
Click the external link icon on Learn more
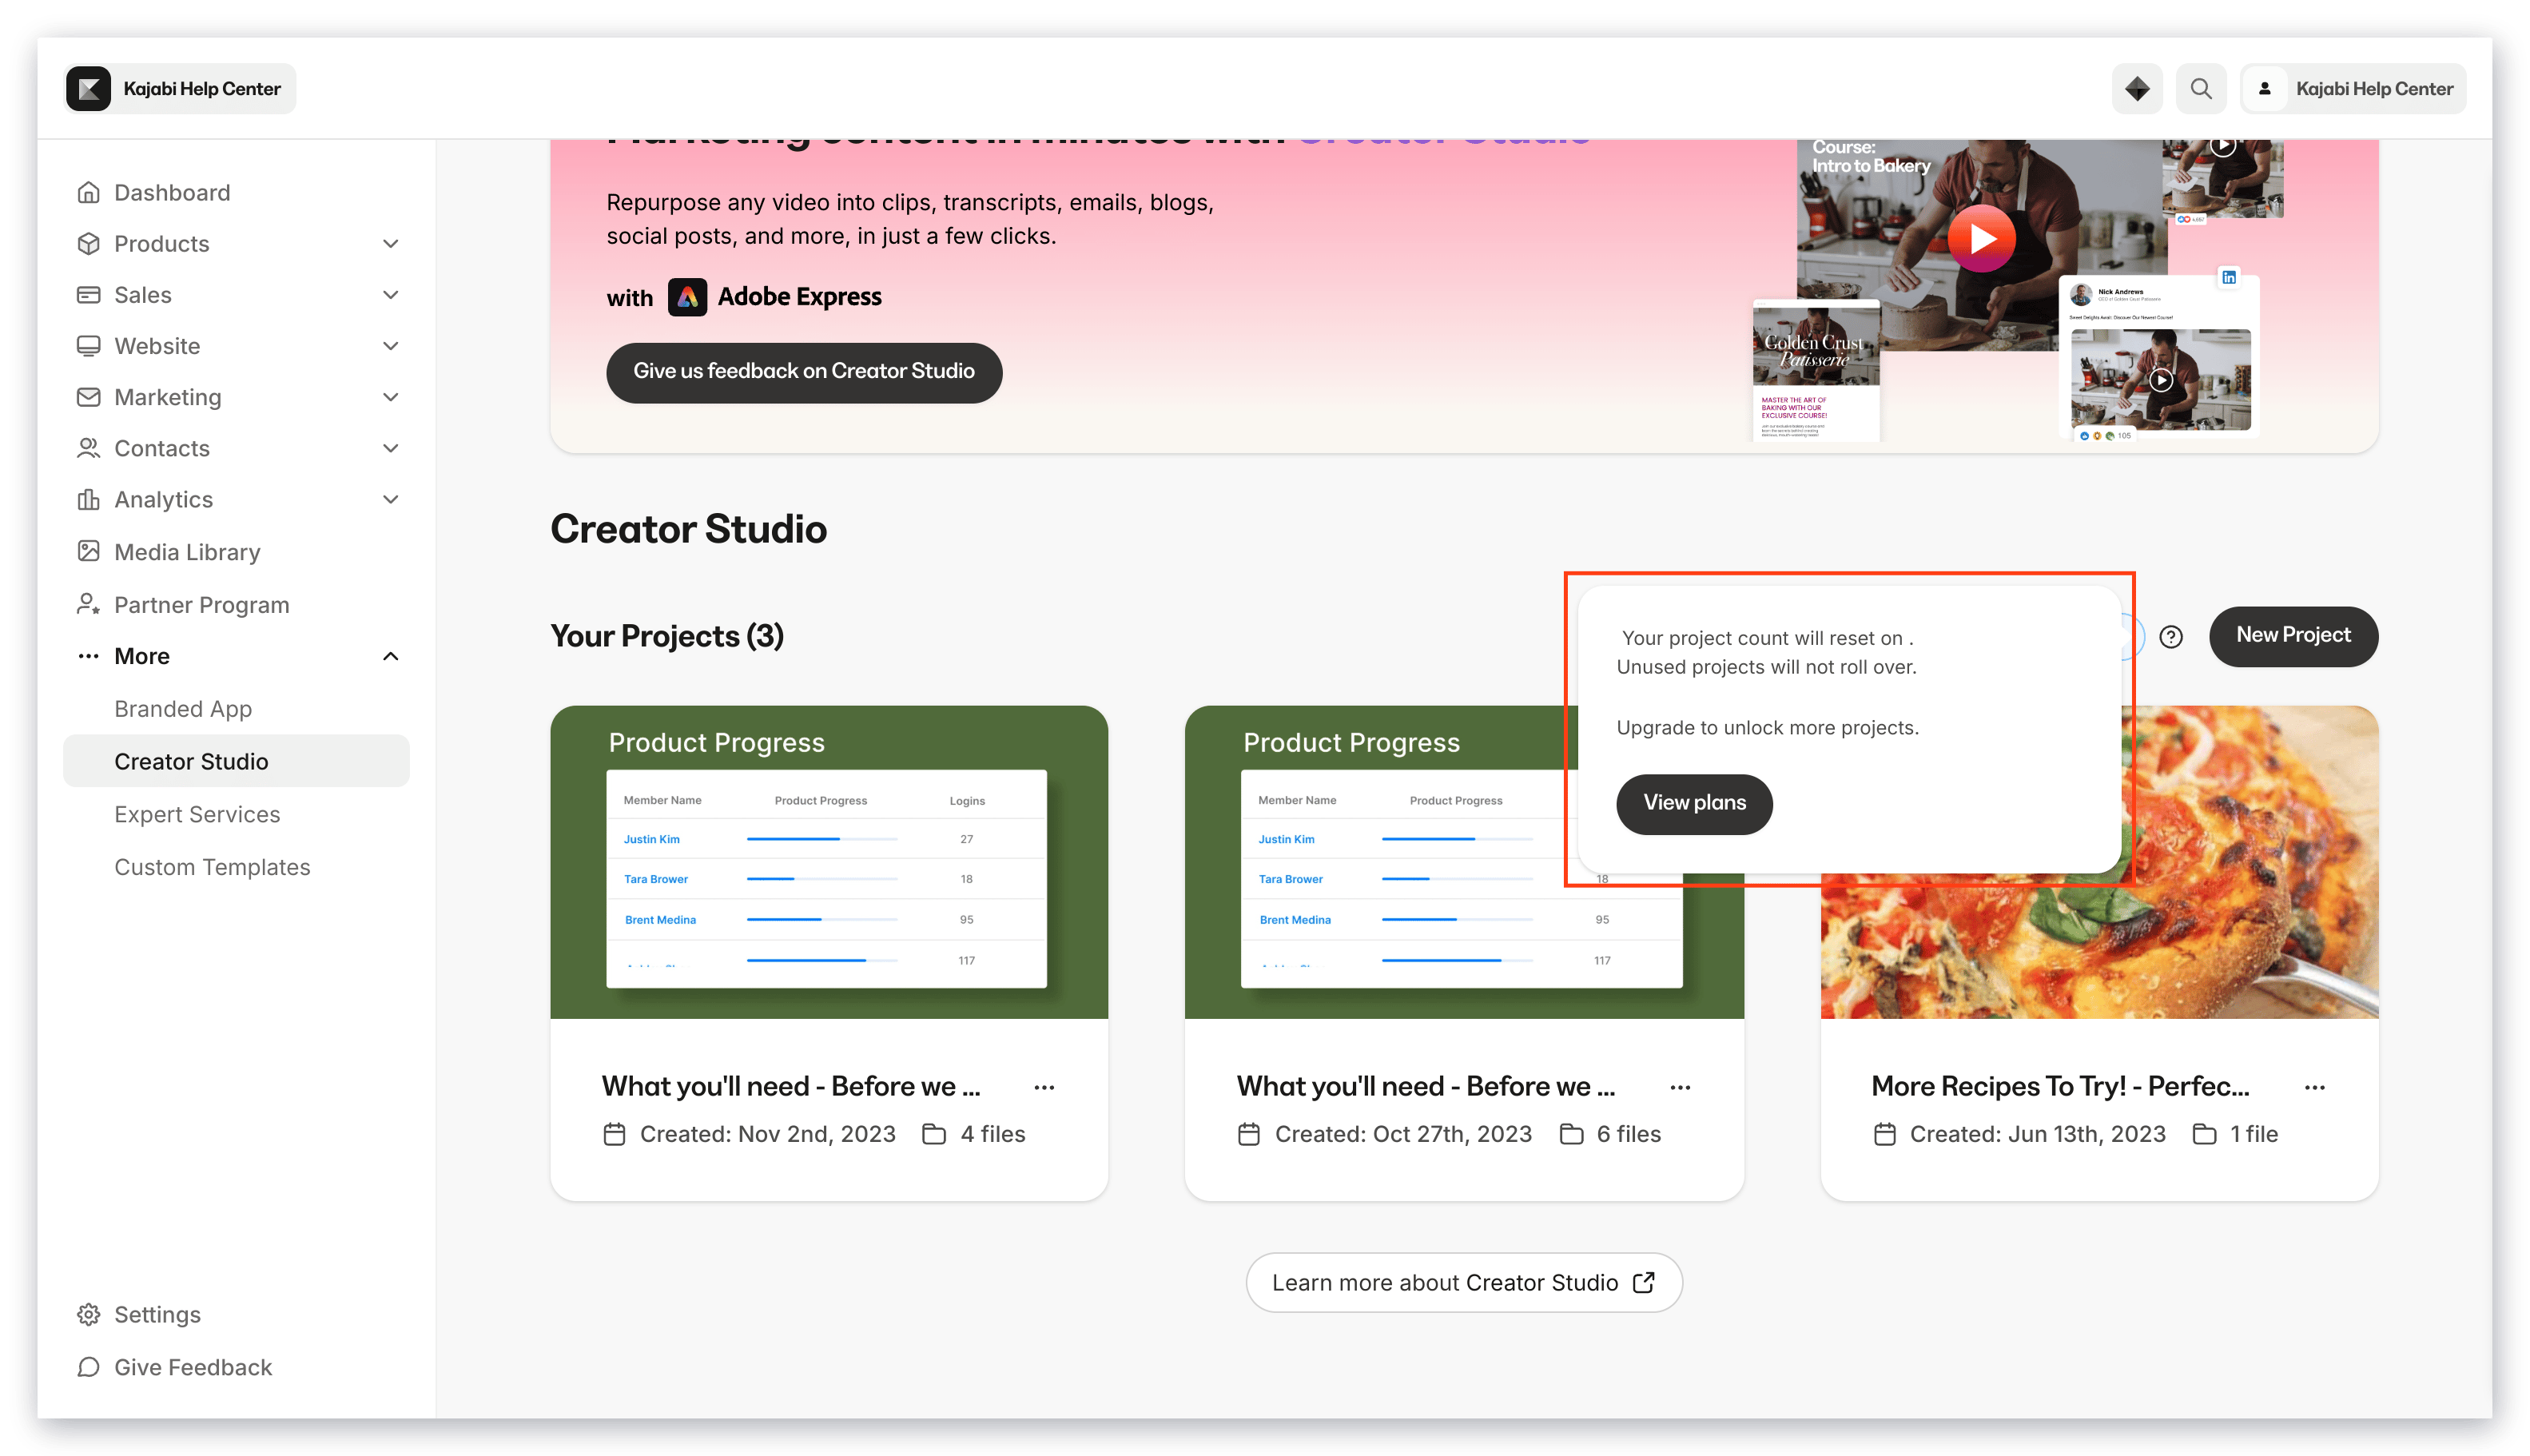(x=1644, y=1282)
